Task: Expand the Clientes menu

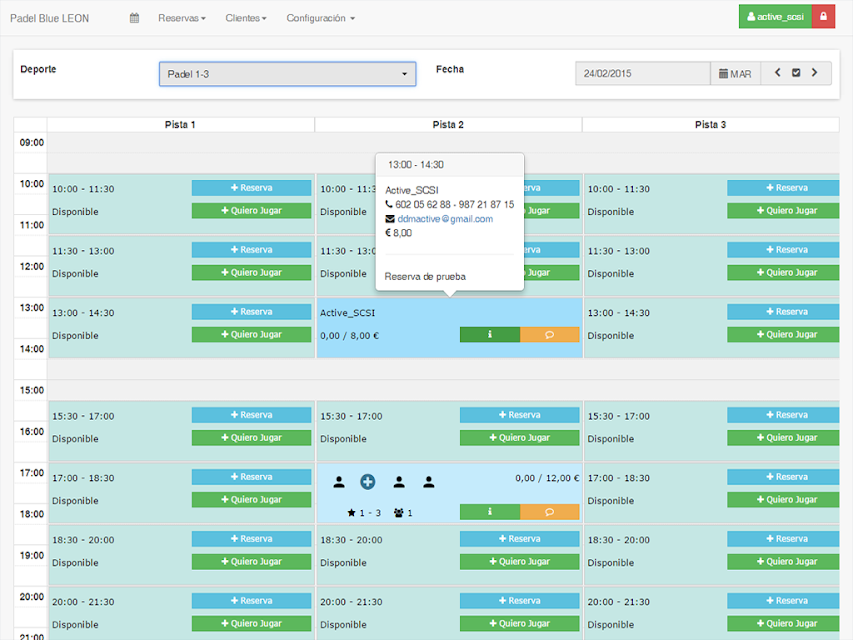Action: (246, 18)
